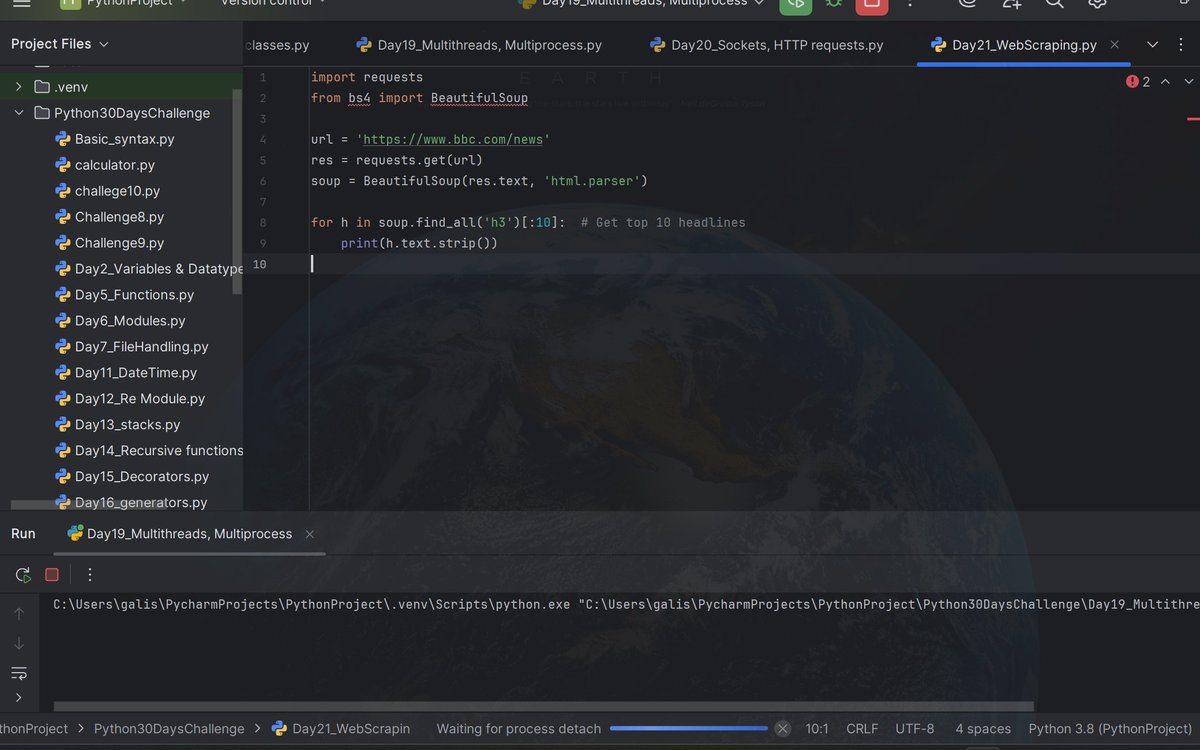The width and height of the screenshot is (1200, 750).
Task: Show the hidden editor tabs list chevron
Action: point(1152,45)
